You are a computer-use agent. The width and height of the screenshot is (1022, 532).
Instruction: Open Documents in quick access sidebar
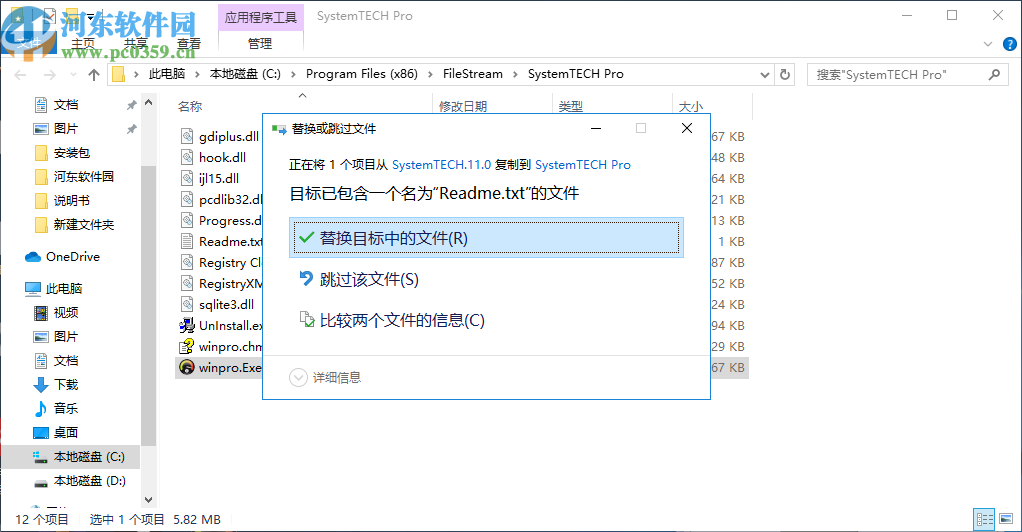[x=66, y=104]
